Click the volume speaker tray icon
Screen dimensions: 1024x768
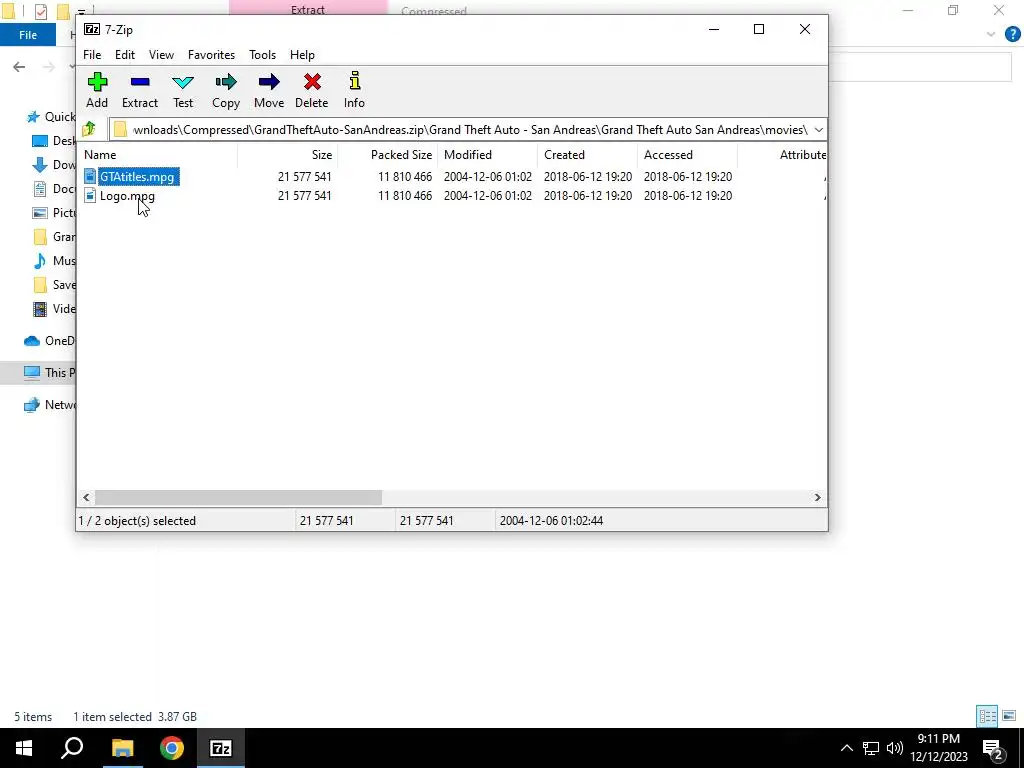pyautogui.click(x=895, y=748)
